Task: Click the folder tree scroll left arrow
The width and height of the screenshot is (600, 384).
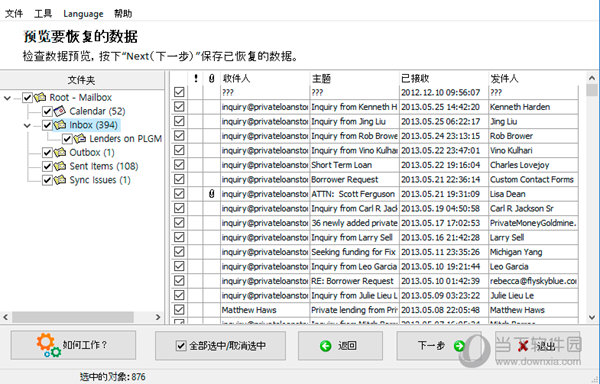Action: 5,317
